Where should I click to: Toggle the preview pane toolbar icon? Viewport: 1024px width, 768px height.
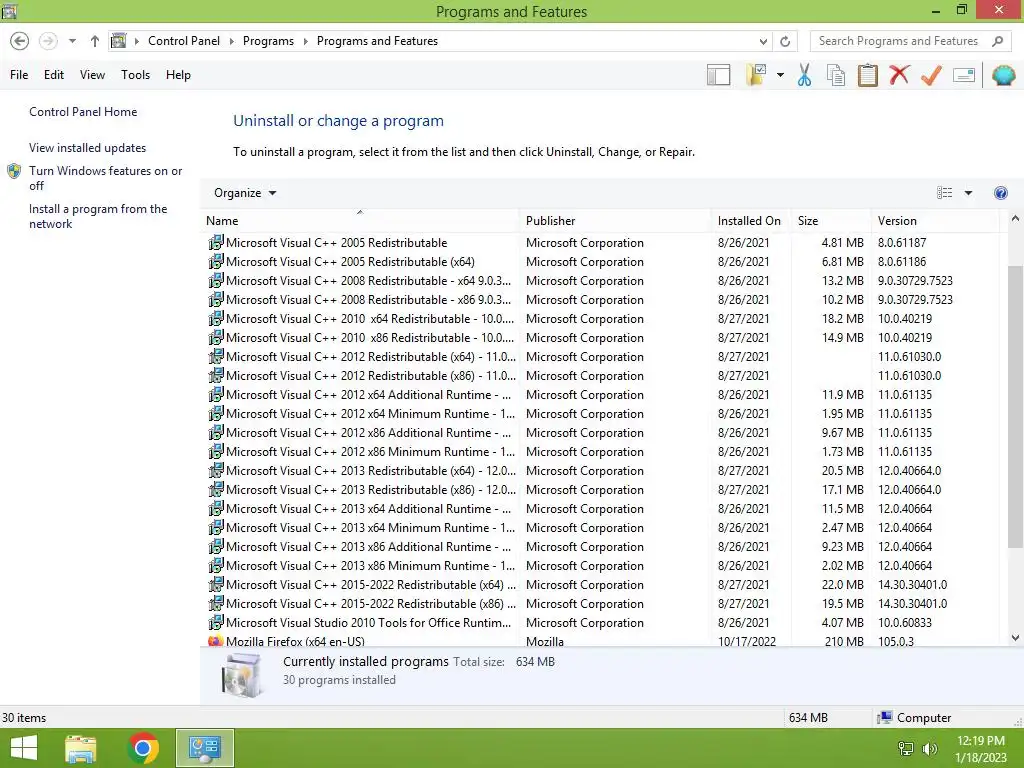tap(718, 75)
